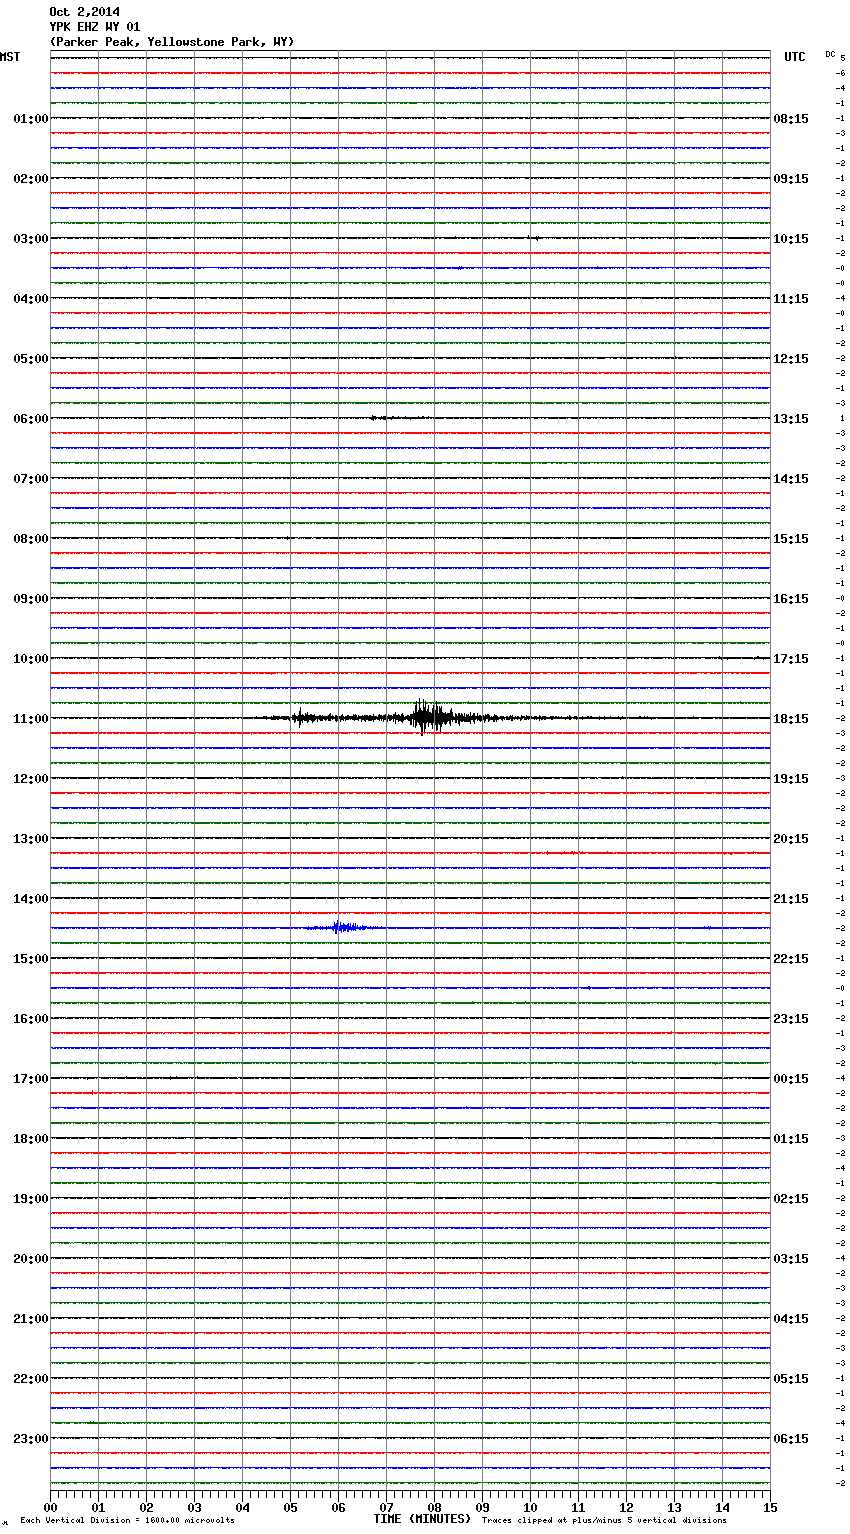The width and height of the screenshot is (850, 1534).
Task: Click the blue seismic event on the 14:30 trace
Action: tap(342, 927)
